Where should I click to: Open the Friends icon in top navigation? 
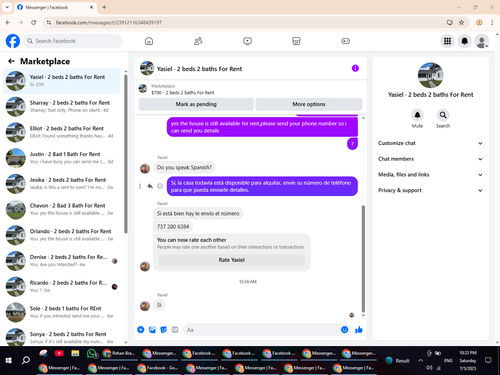pos(198,41)
